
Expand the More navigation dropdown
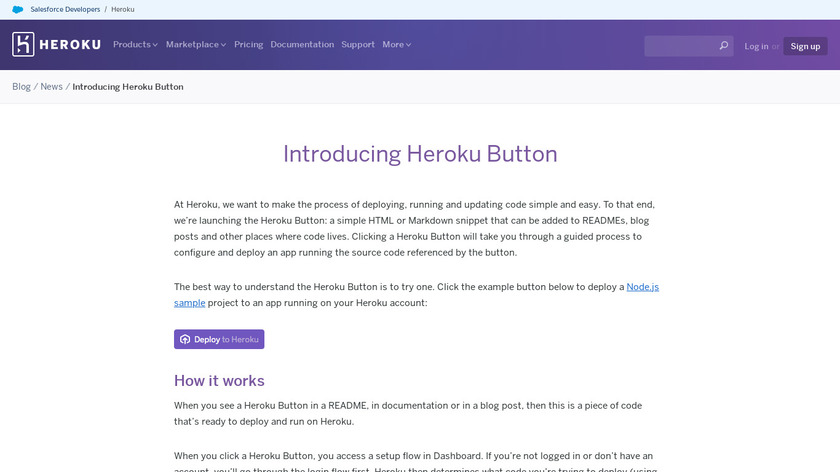[x=396, y=45]
